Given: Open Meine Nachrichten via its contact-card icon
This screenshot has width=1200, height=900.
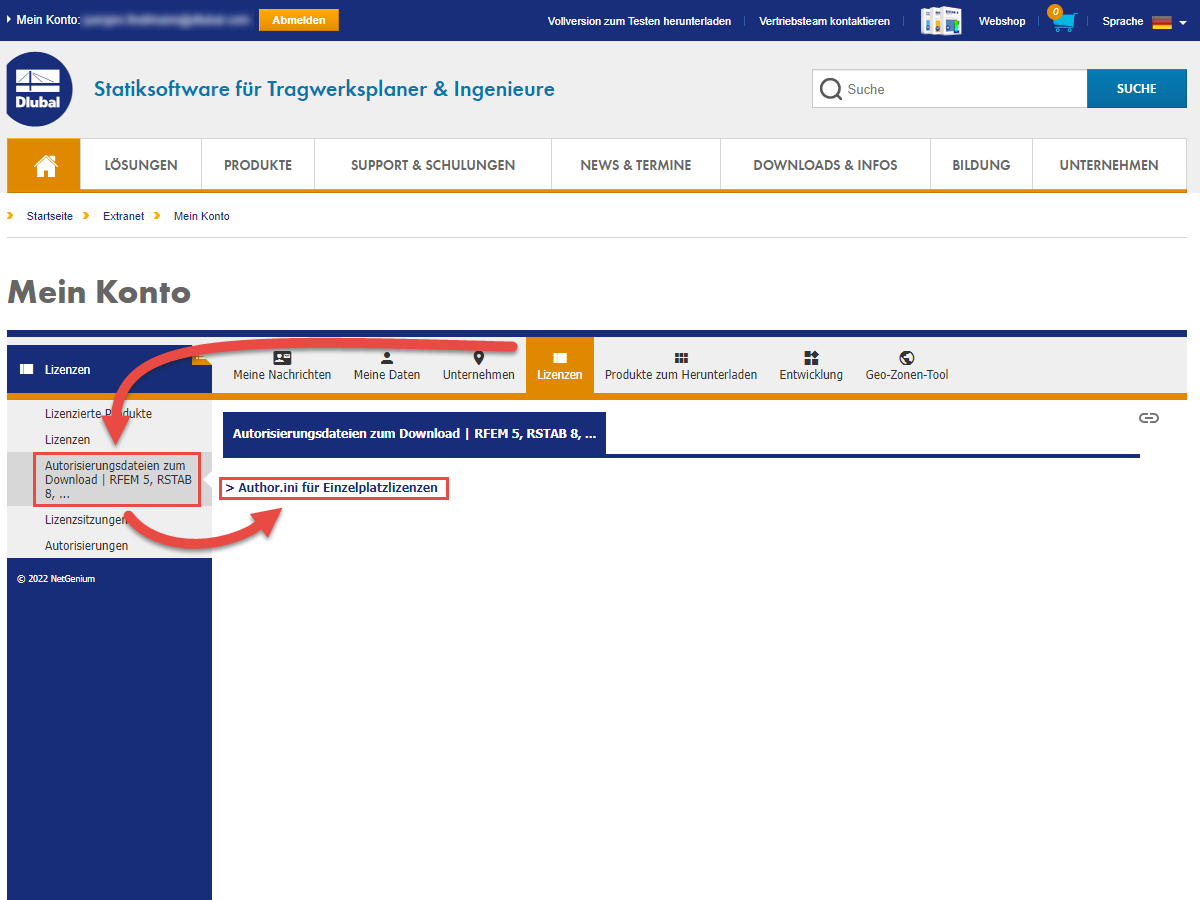Looking at the screenshot, I should [x=282, y=356].
